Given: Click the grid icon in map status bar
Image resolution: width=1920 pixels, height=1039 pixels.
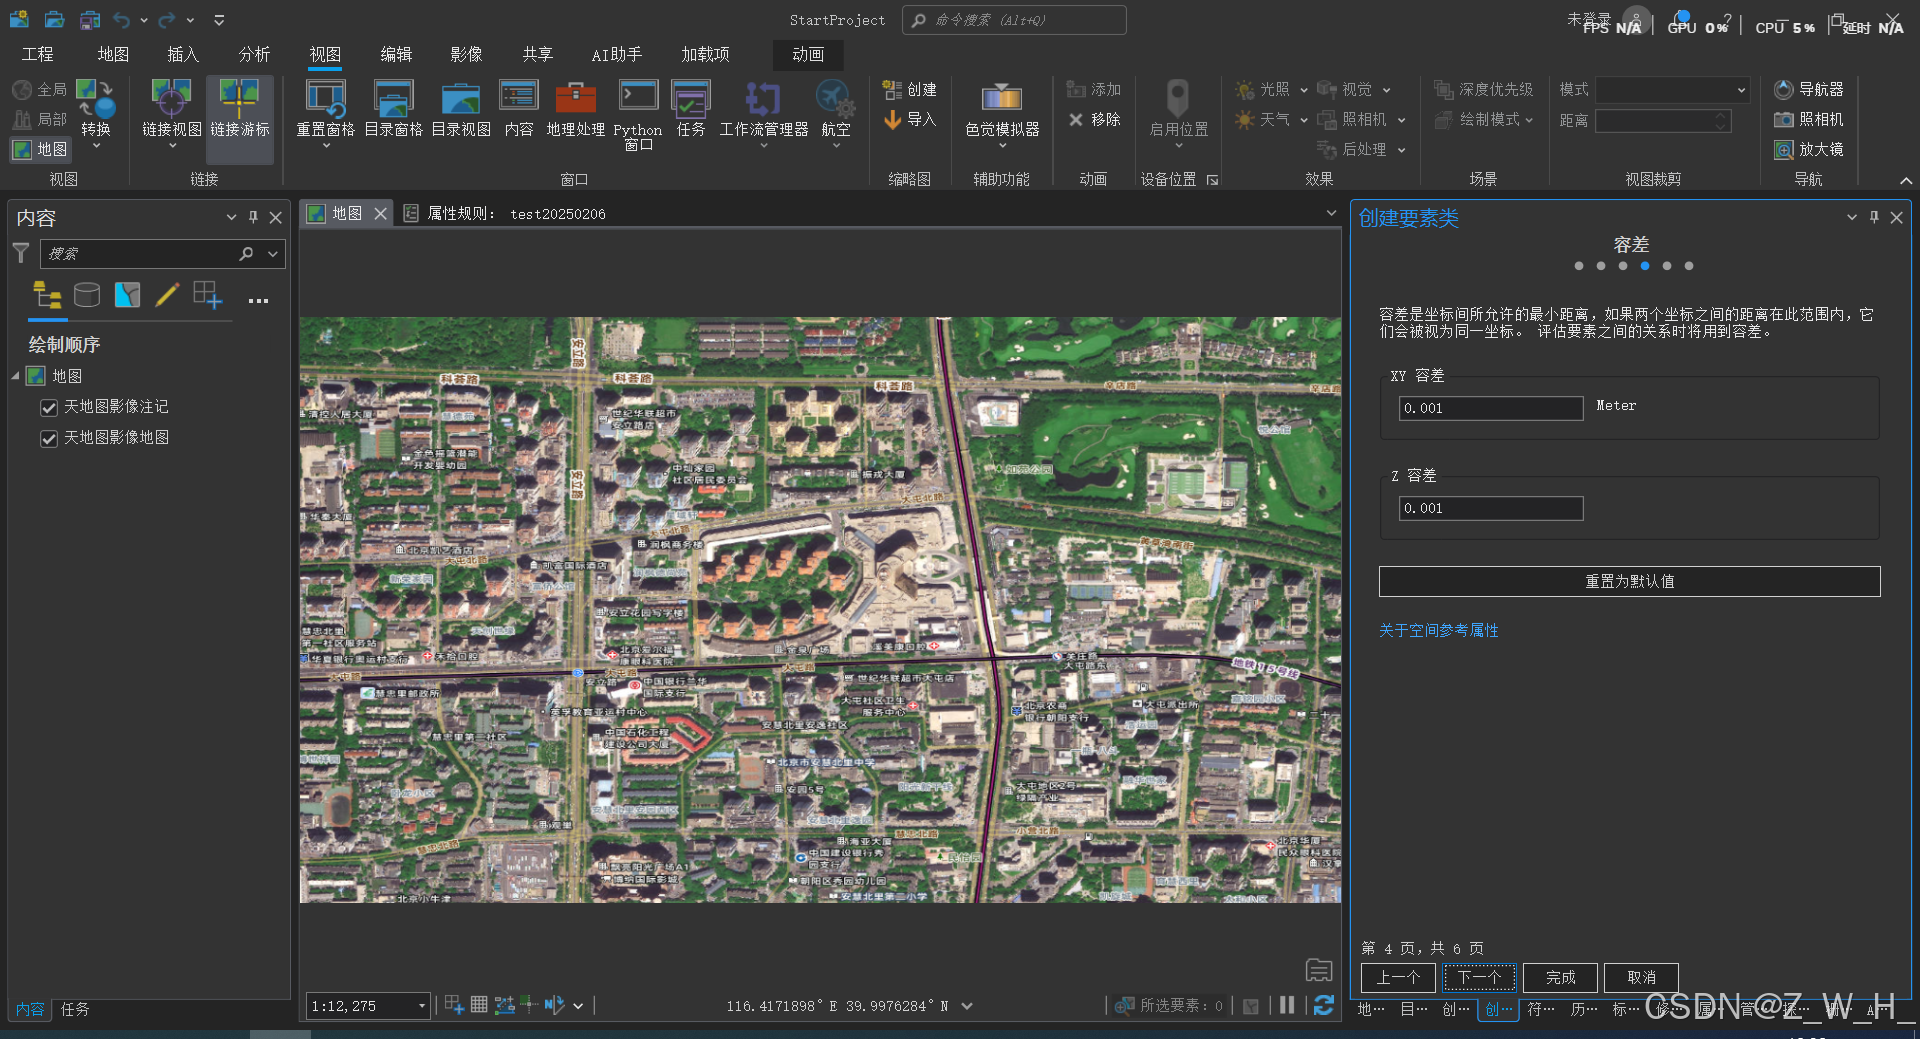Looking at the screenshot, I should (x=479, y=1004).
